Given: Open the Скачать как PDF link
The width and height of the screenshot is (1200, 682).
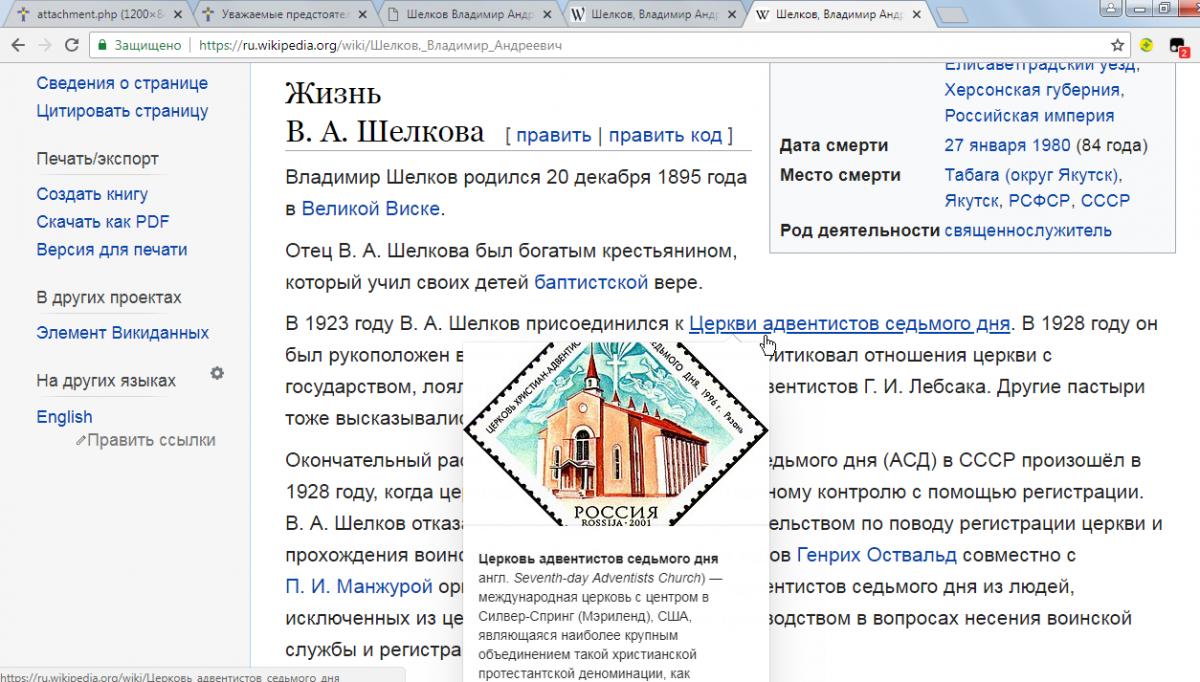Looking at the screenshot, I should pos(103,222).
